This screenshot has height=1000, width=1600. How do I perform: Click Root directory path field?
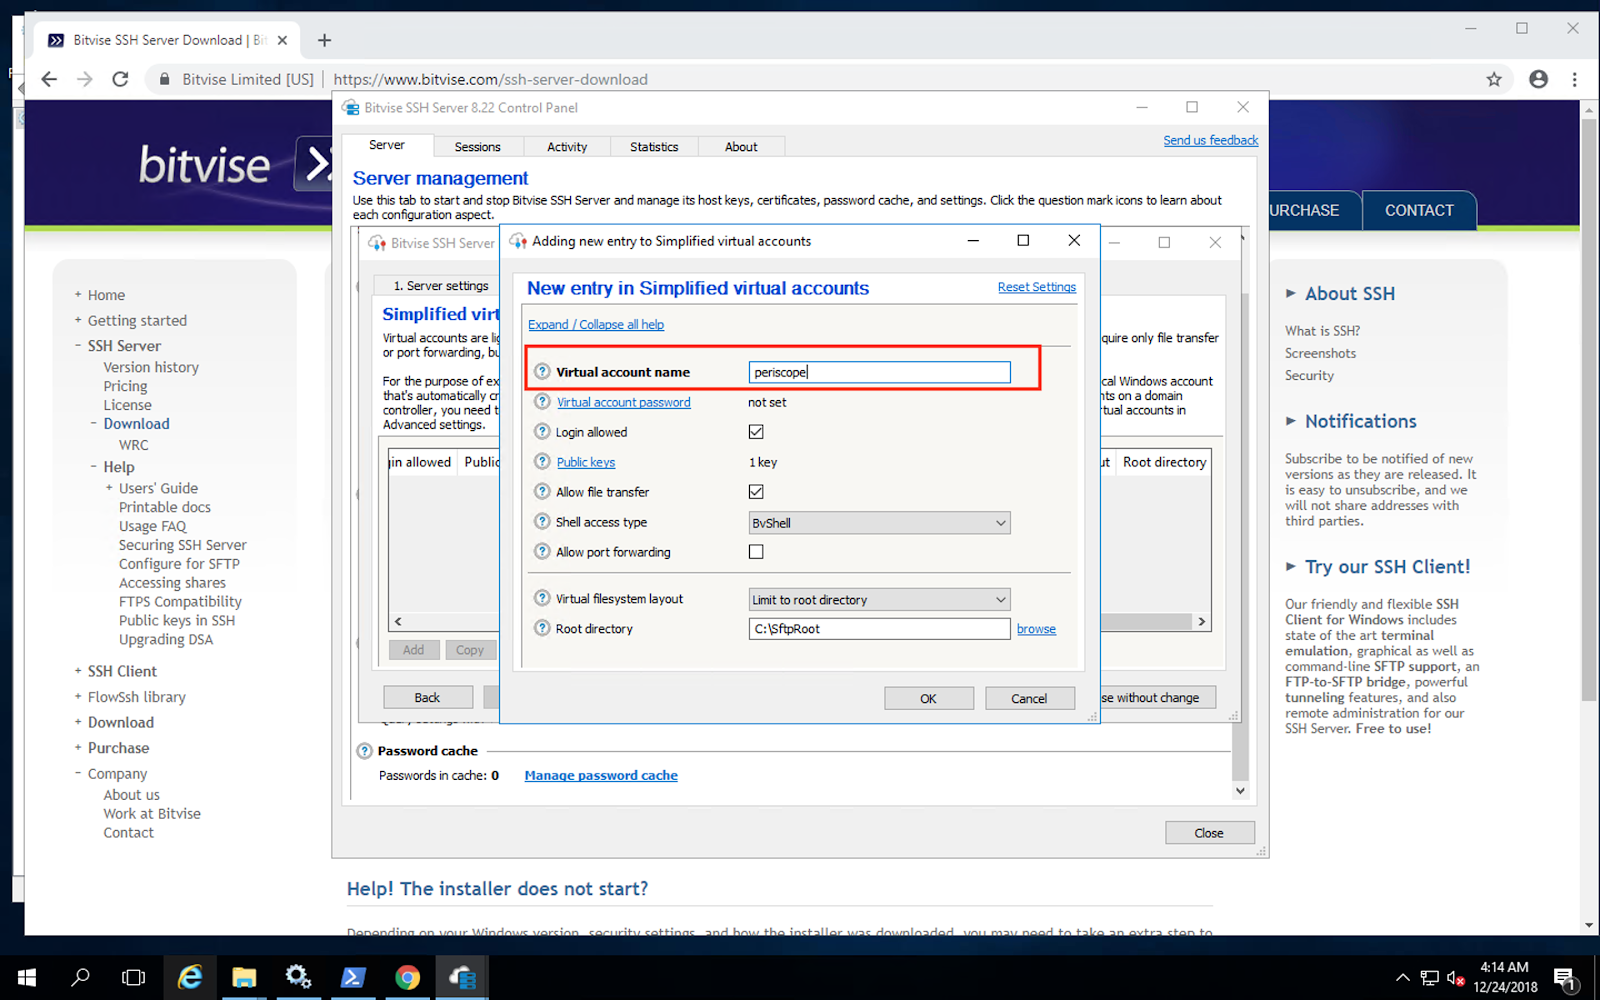point(879,629)
